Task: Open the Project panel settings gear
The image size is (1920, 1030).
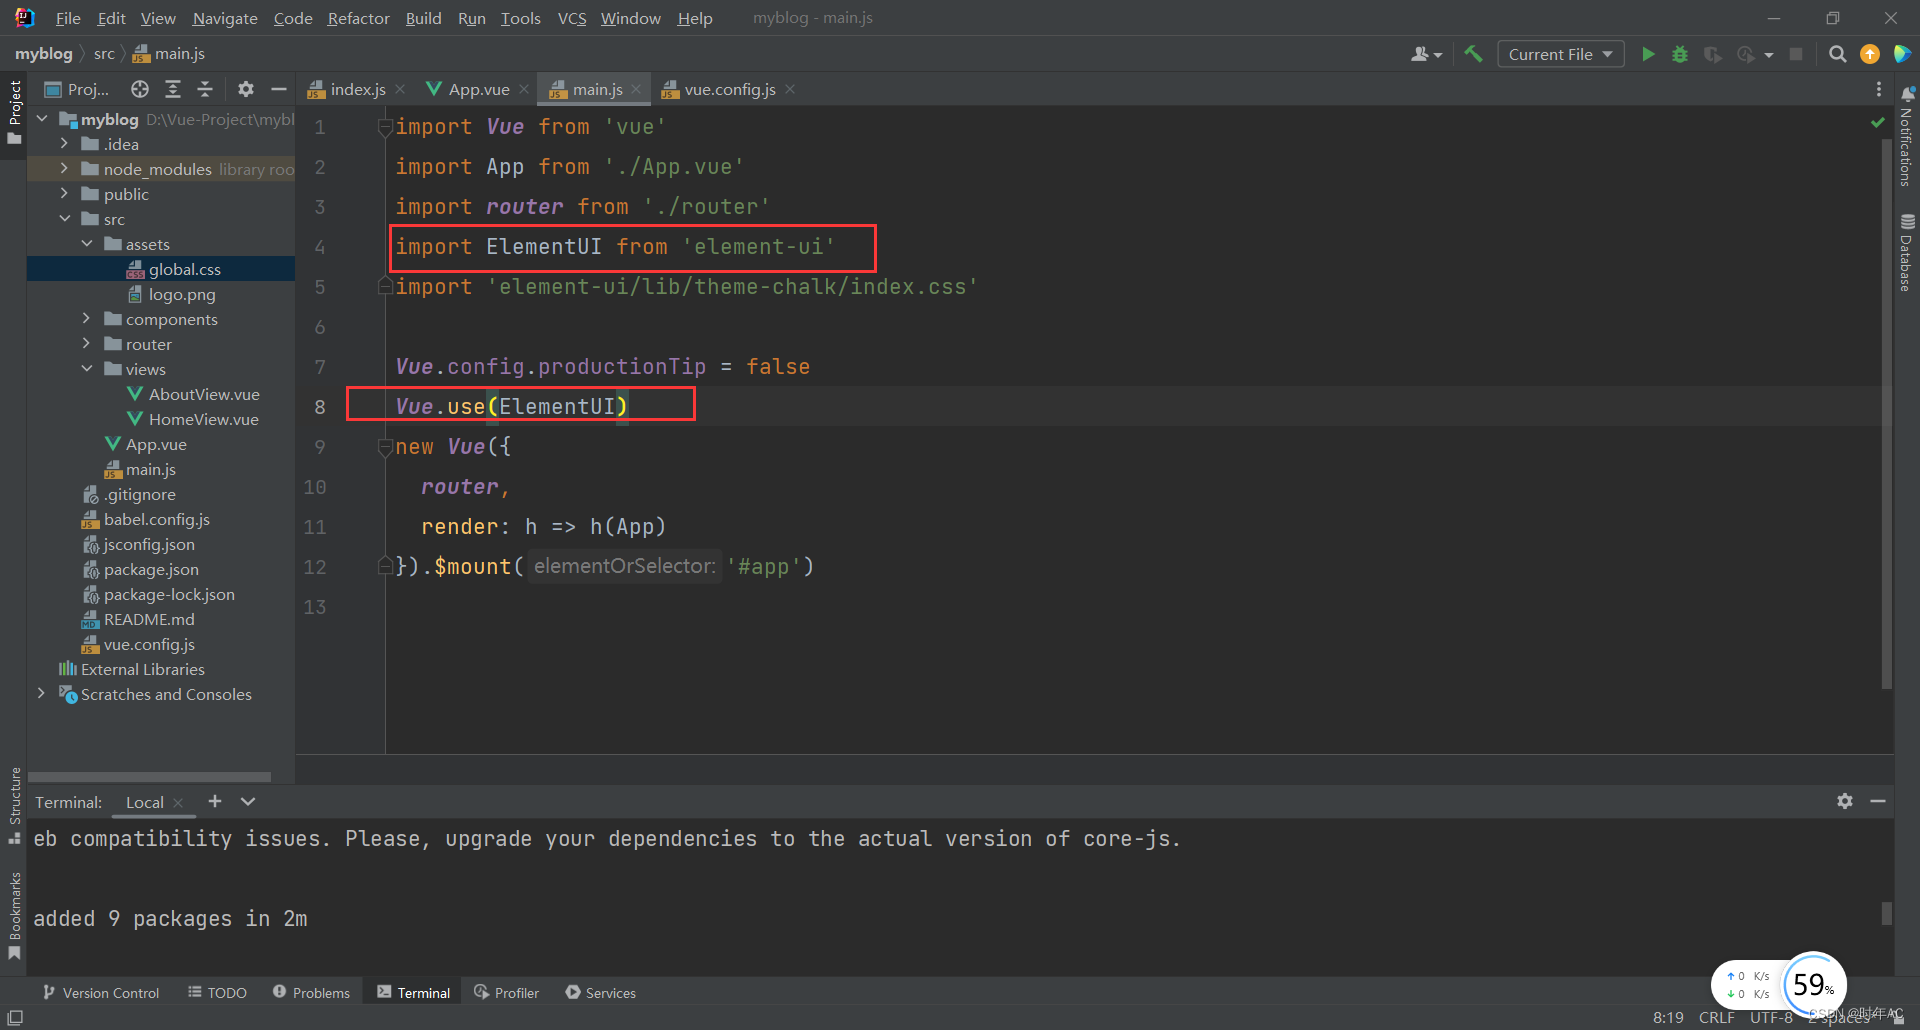Action: point(245,89)
